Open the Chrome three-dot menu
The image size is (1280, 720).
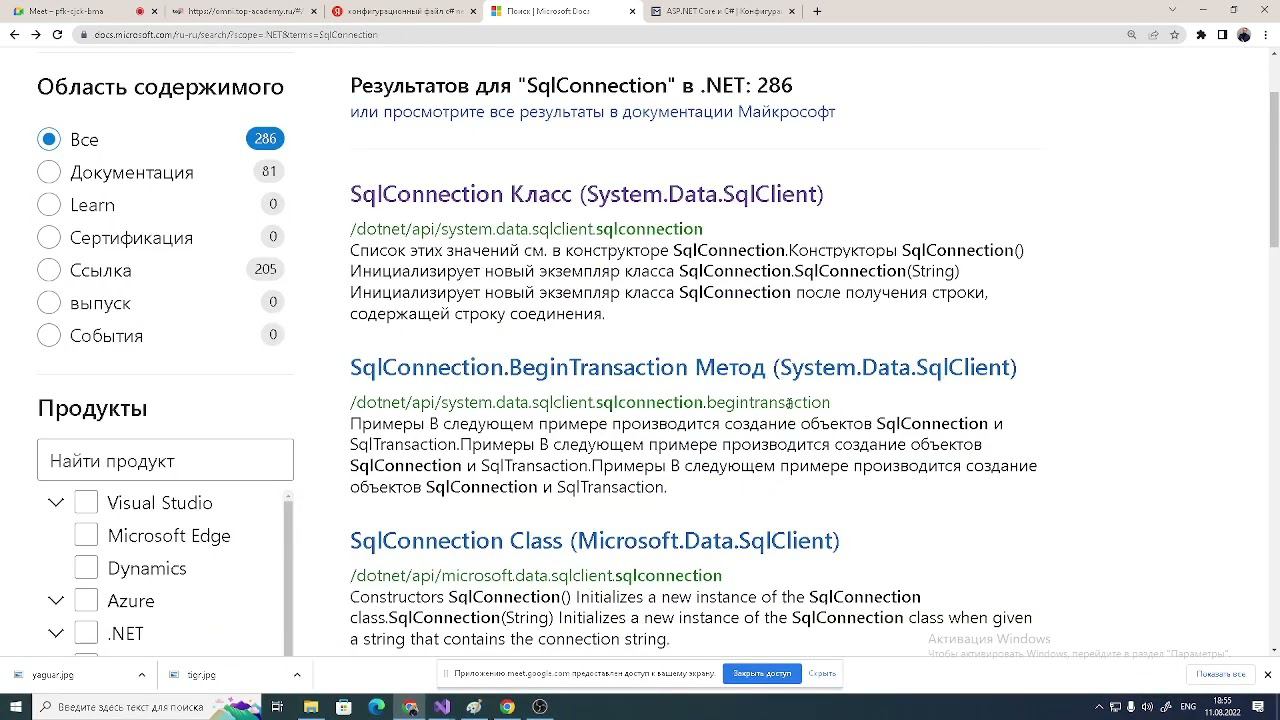pyautogui.click(x=1265, y=34)
